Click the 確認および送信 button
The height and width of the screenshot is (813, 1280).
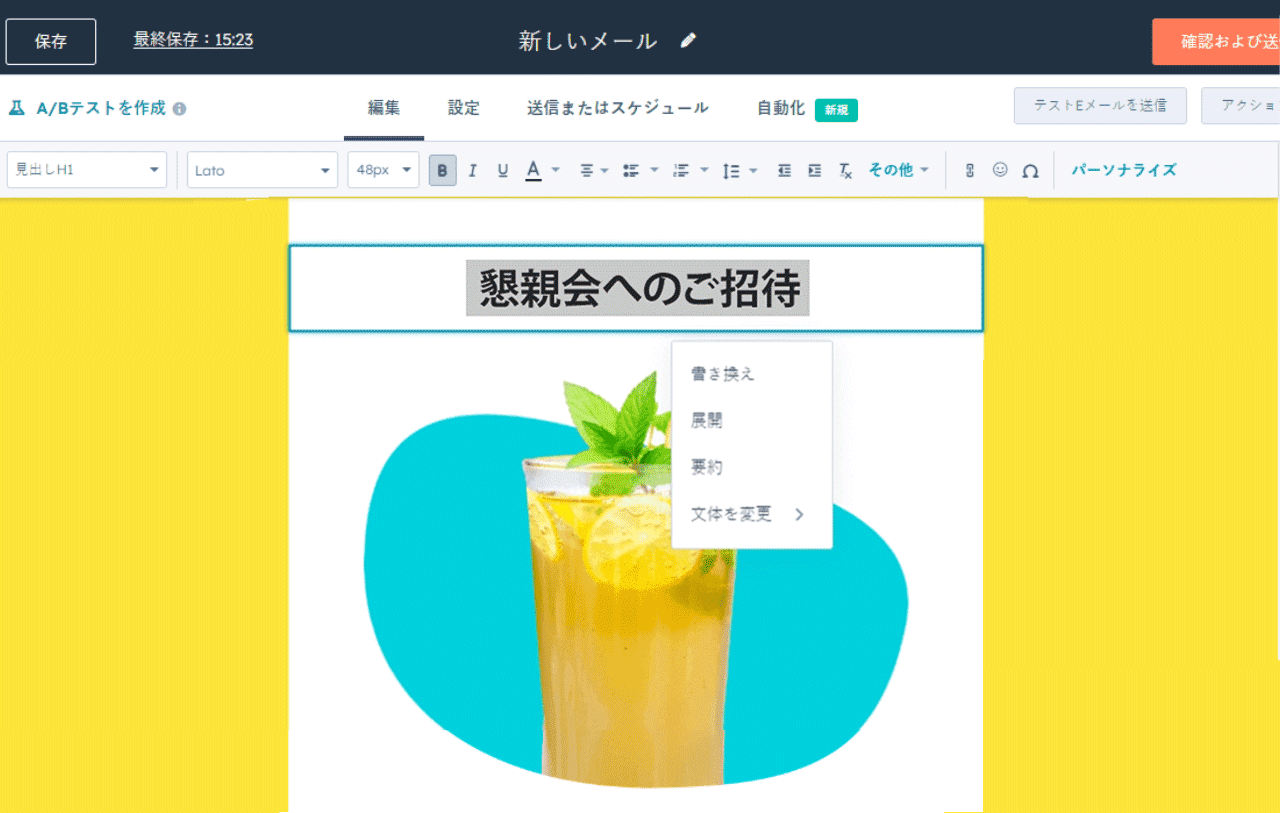coord(1216,42)
